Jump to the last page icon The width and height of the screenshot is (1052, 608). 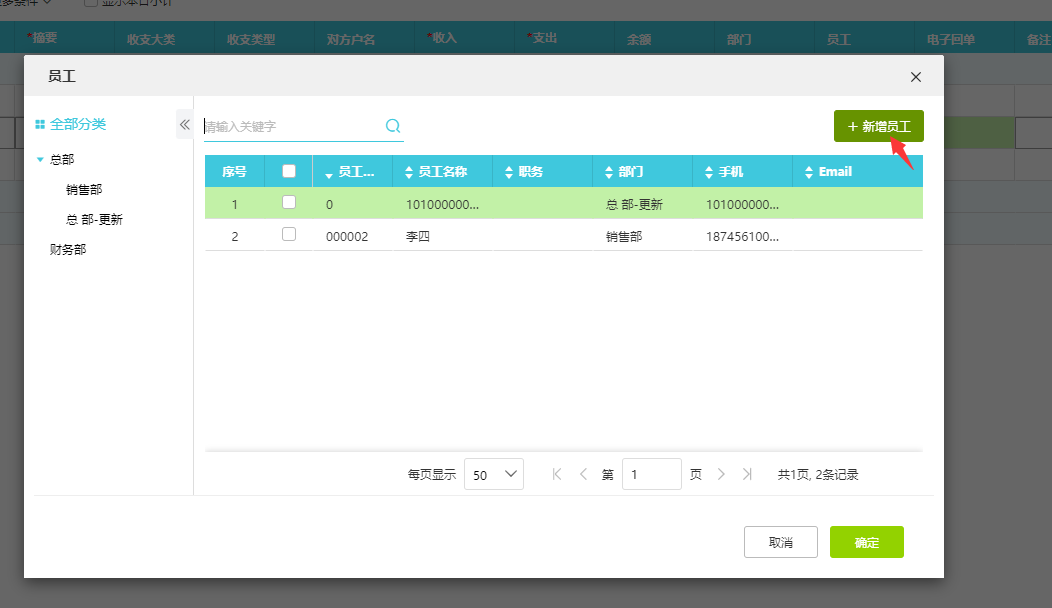(x=747, y=474)
